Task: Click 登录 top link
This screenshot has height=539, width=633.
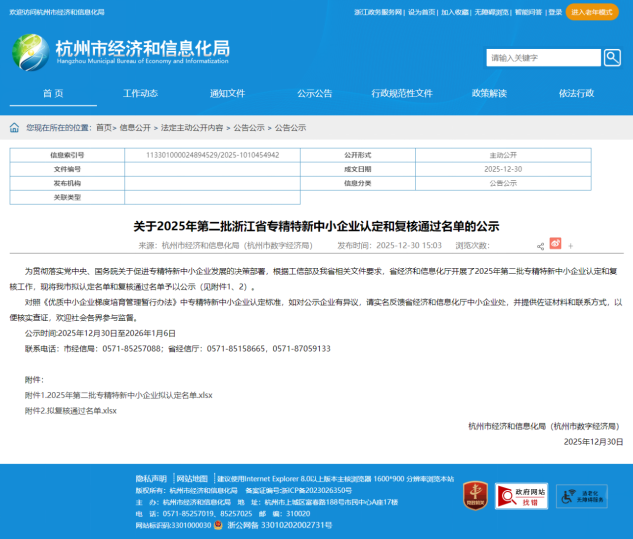Action: point(555,12)
